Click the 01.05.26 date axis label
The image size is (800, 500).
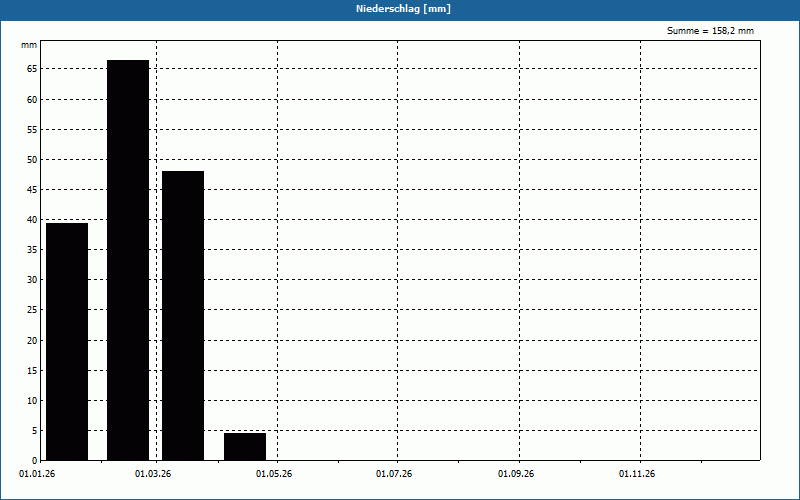coord(274,474)
